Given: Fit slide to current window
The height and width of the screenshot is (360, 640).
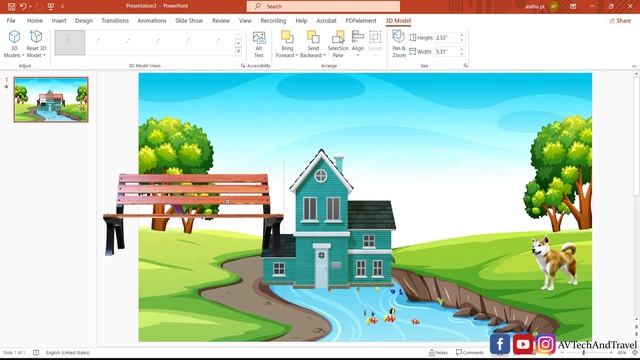Looking at the screenshot, I should coord(635,352).
